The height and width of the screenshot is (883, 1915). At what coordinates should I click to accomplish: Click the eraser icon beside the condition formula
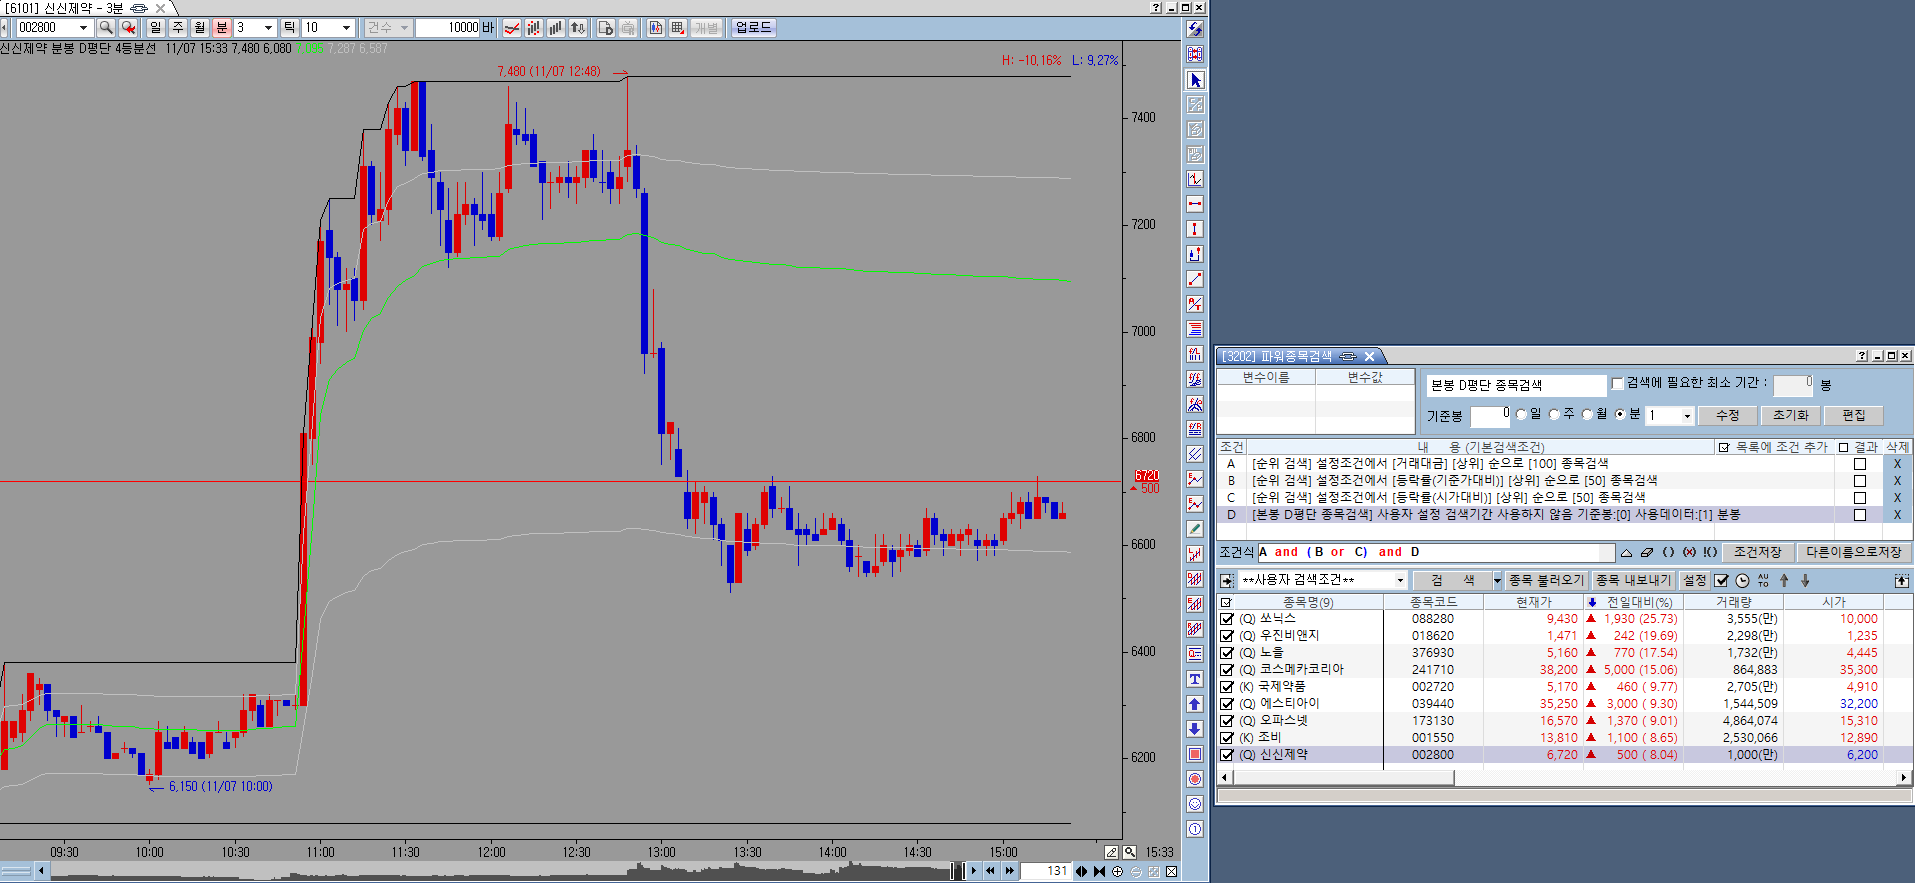point(1647,552)
